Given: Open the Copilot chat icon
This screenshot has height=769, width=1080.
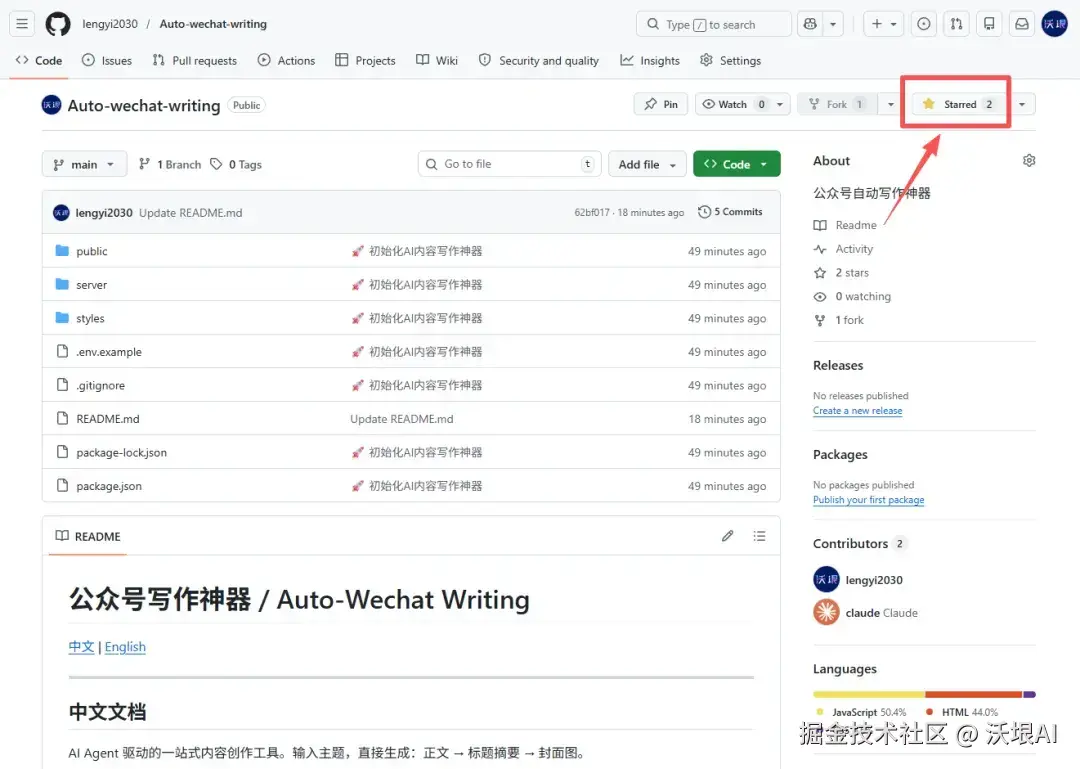Looking at the screenshot, I should pos(810,24).
